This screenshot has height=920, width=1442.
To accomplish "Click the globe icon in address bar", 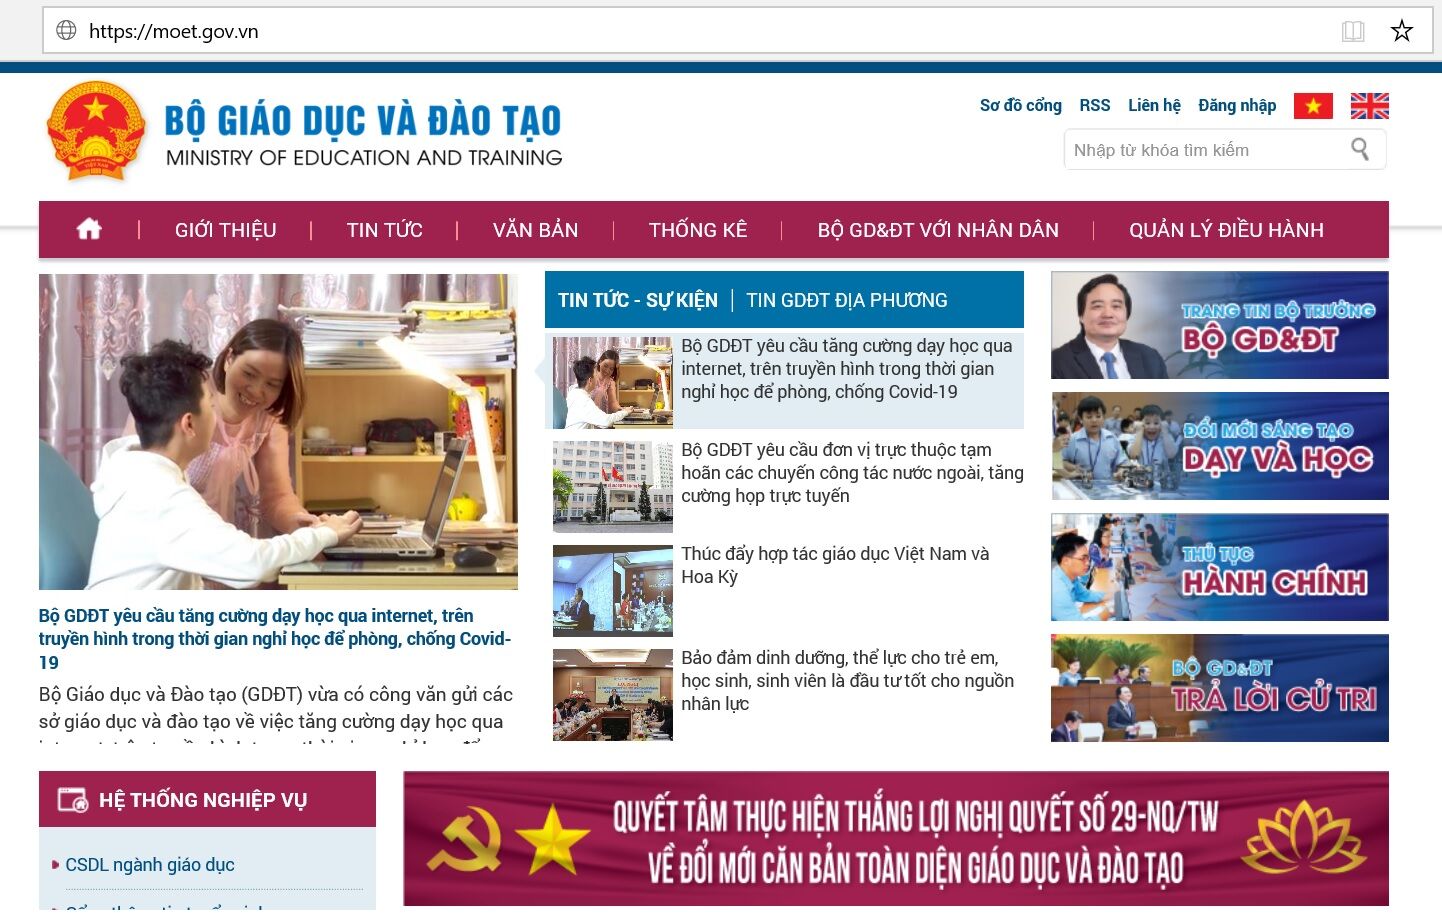I will point(66,31).
